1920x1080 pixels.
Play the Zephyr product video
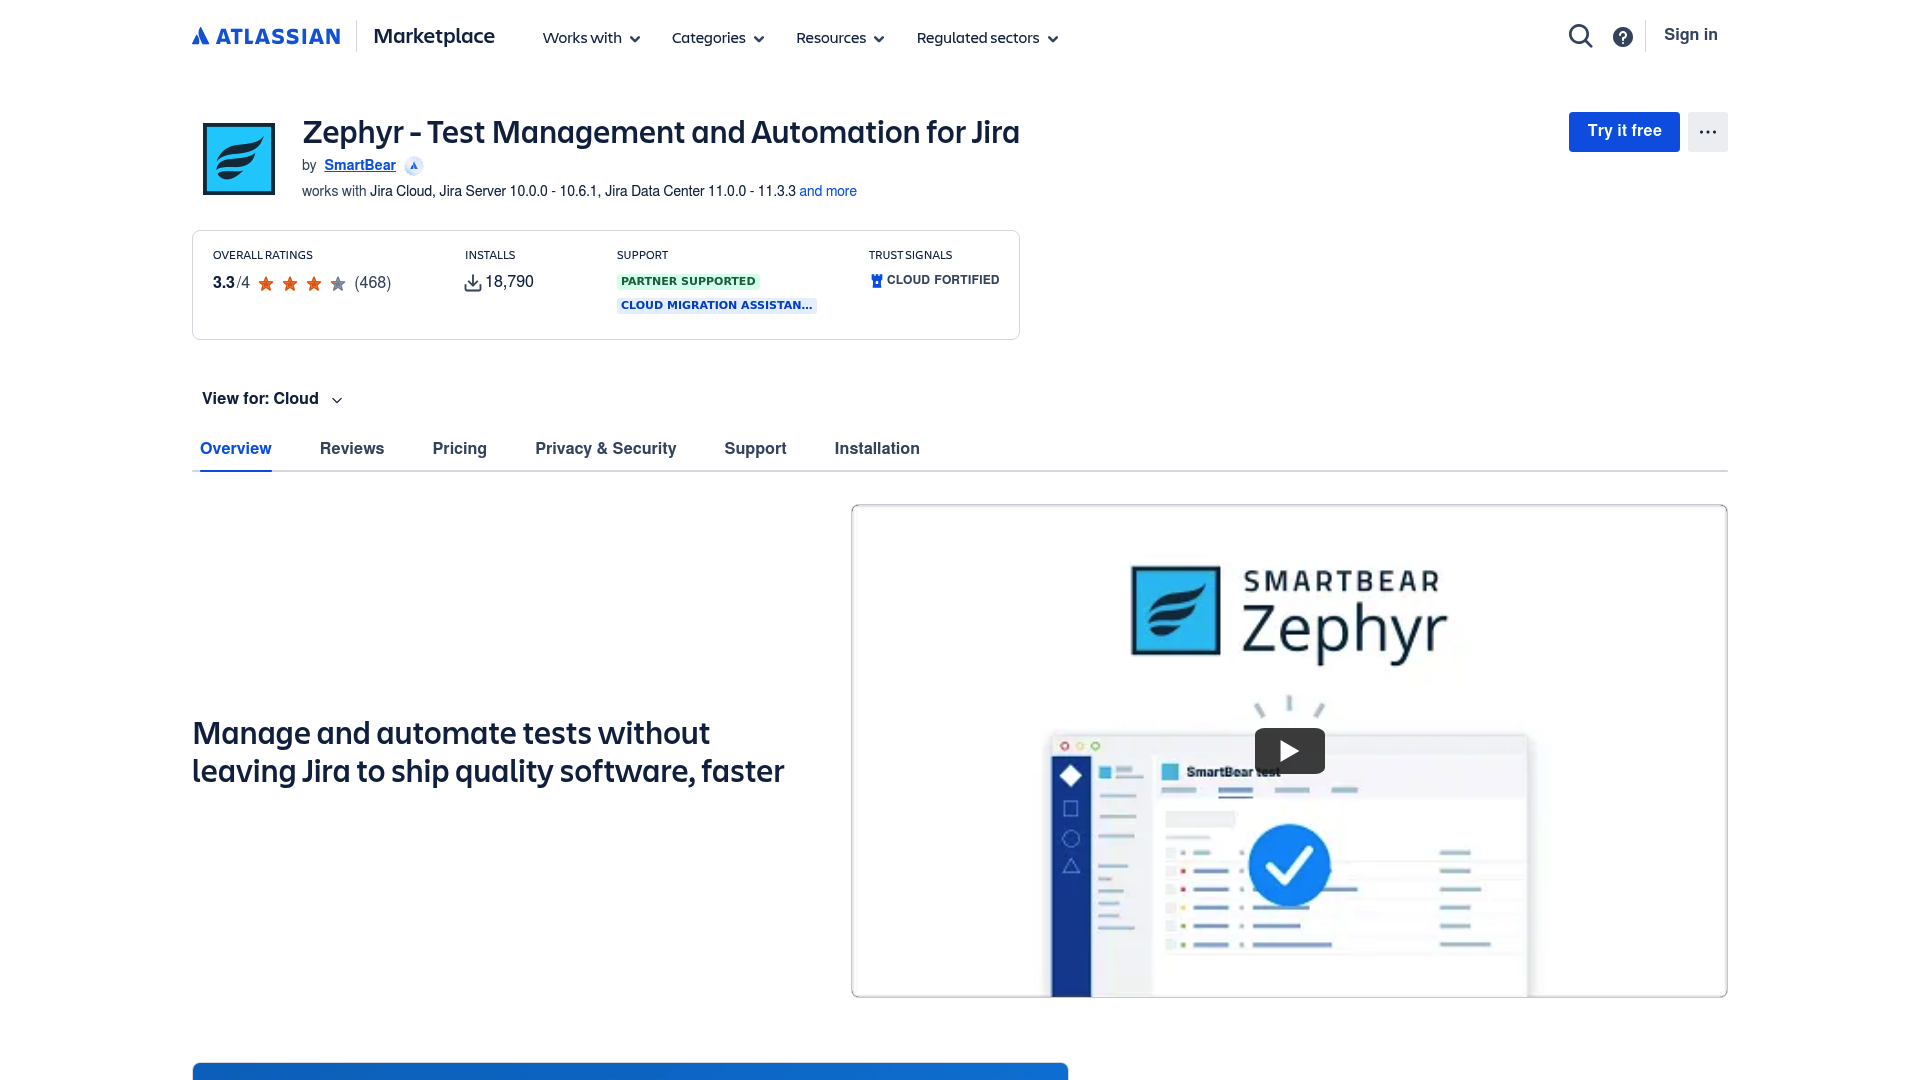(1289, 750)
